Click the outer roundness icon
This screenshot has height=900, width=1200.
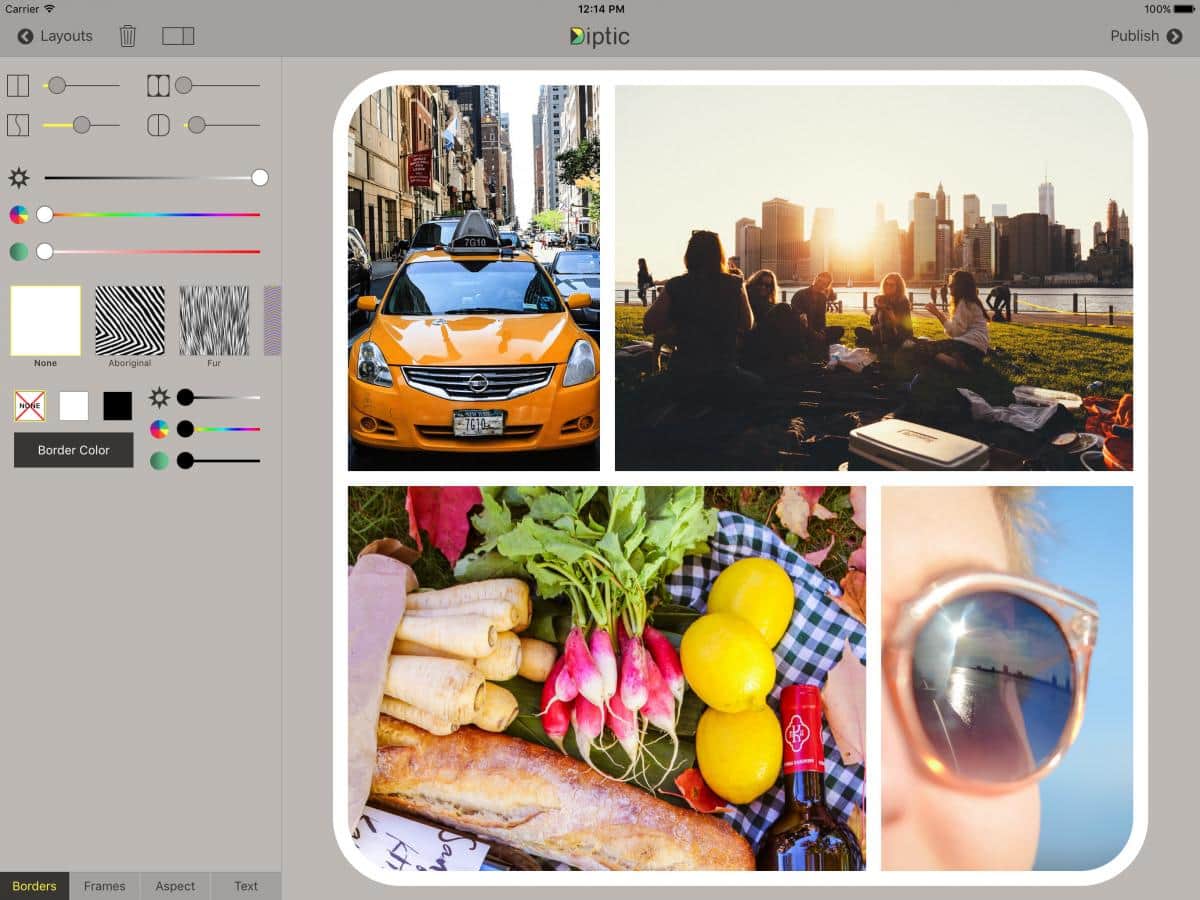tap(158, 125)
